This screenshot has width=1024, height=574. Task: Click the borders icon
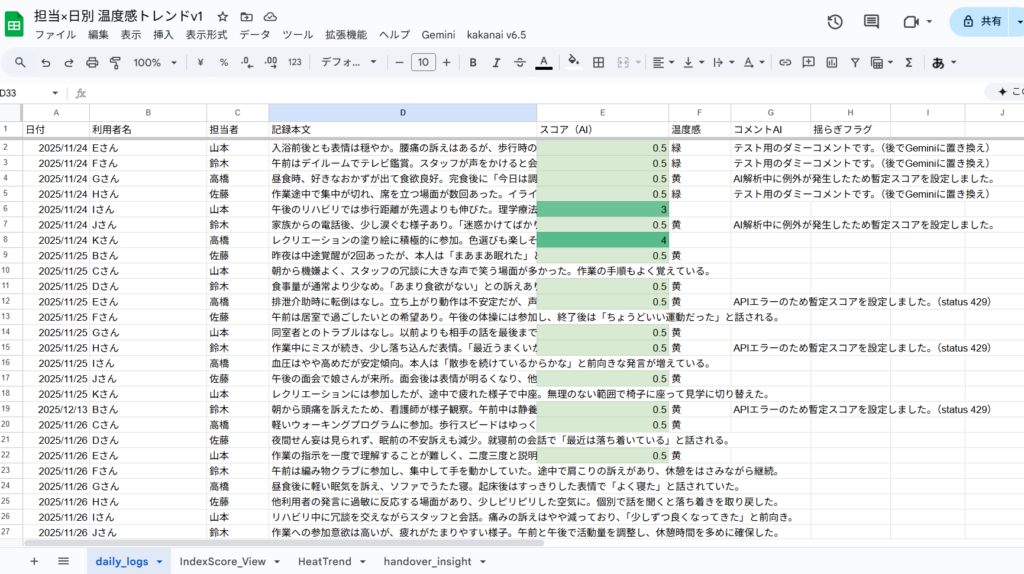(599, 62)
